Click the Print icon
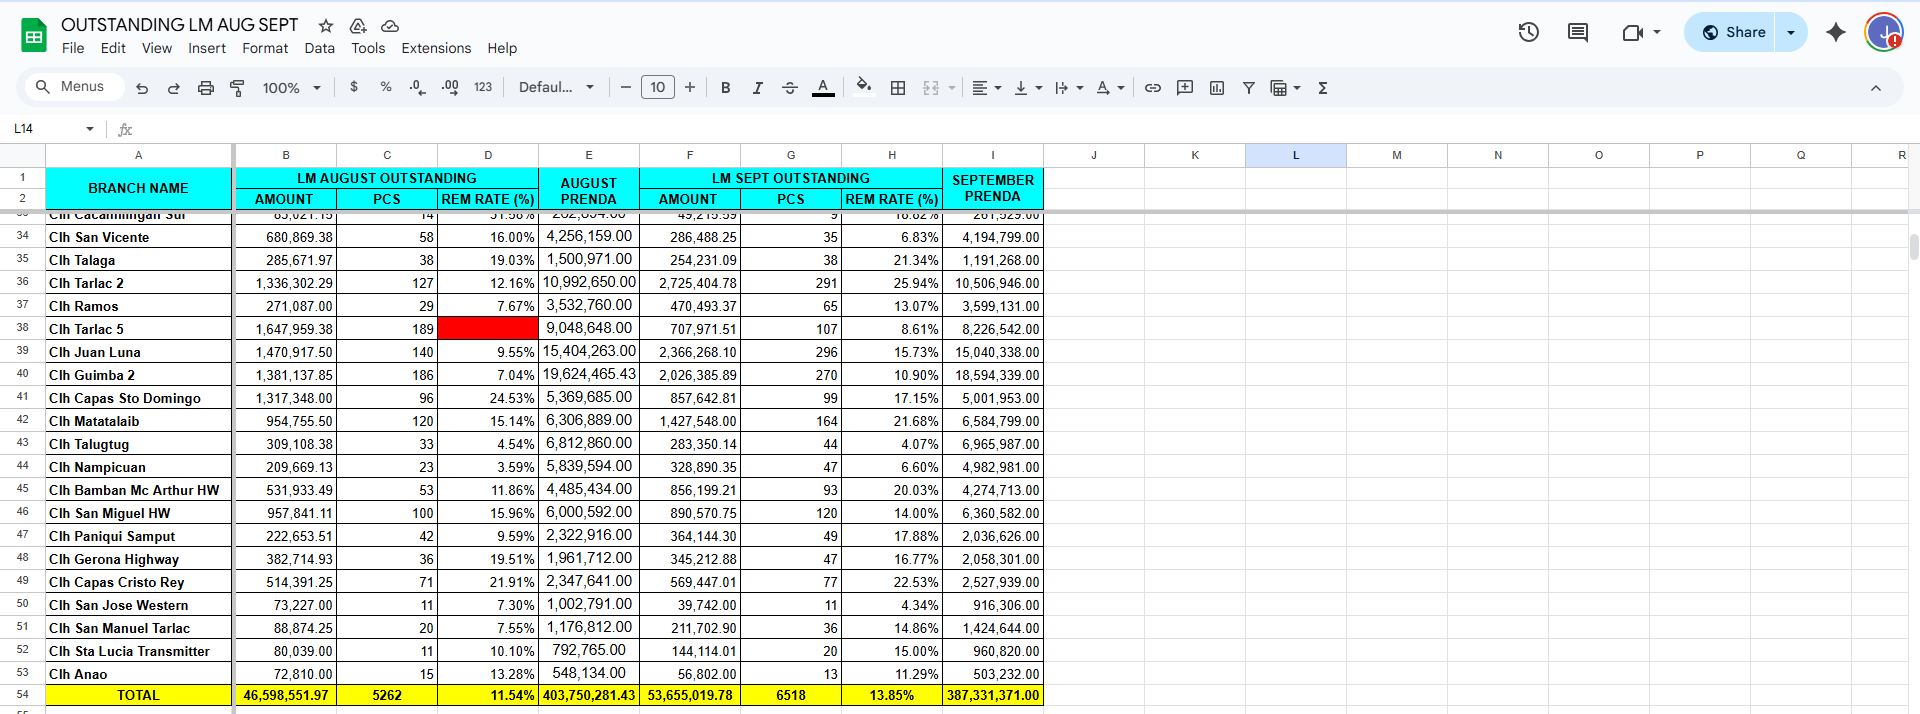The height and width of the screenshot is (714, 1920). click(x=205, y=88)
